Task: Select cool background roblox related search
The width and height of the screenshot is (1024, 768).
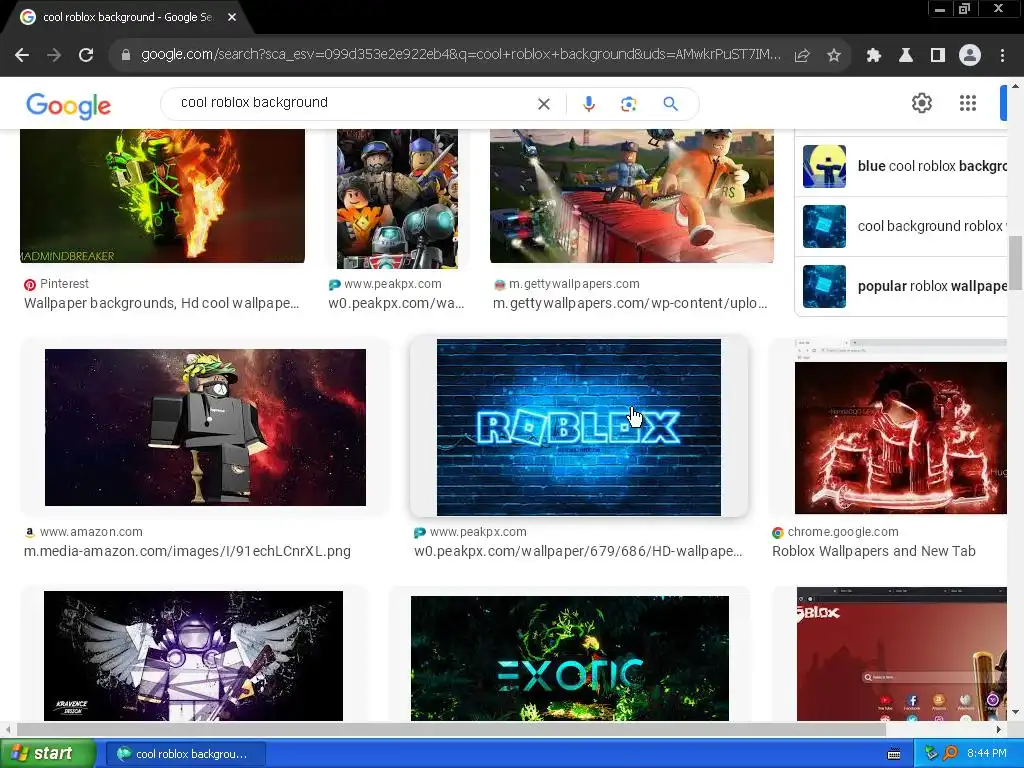Action: (901, 226)
